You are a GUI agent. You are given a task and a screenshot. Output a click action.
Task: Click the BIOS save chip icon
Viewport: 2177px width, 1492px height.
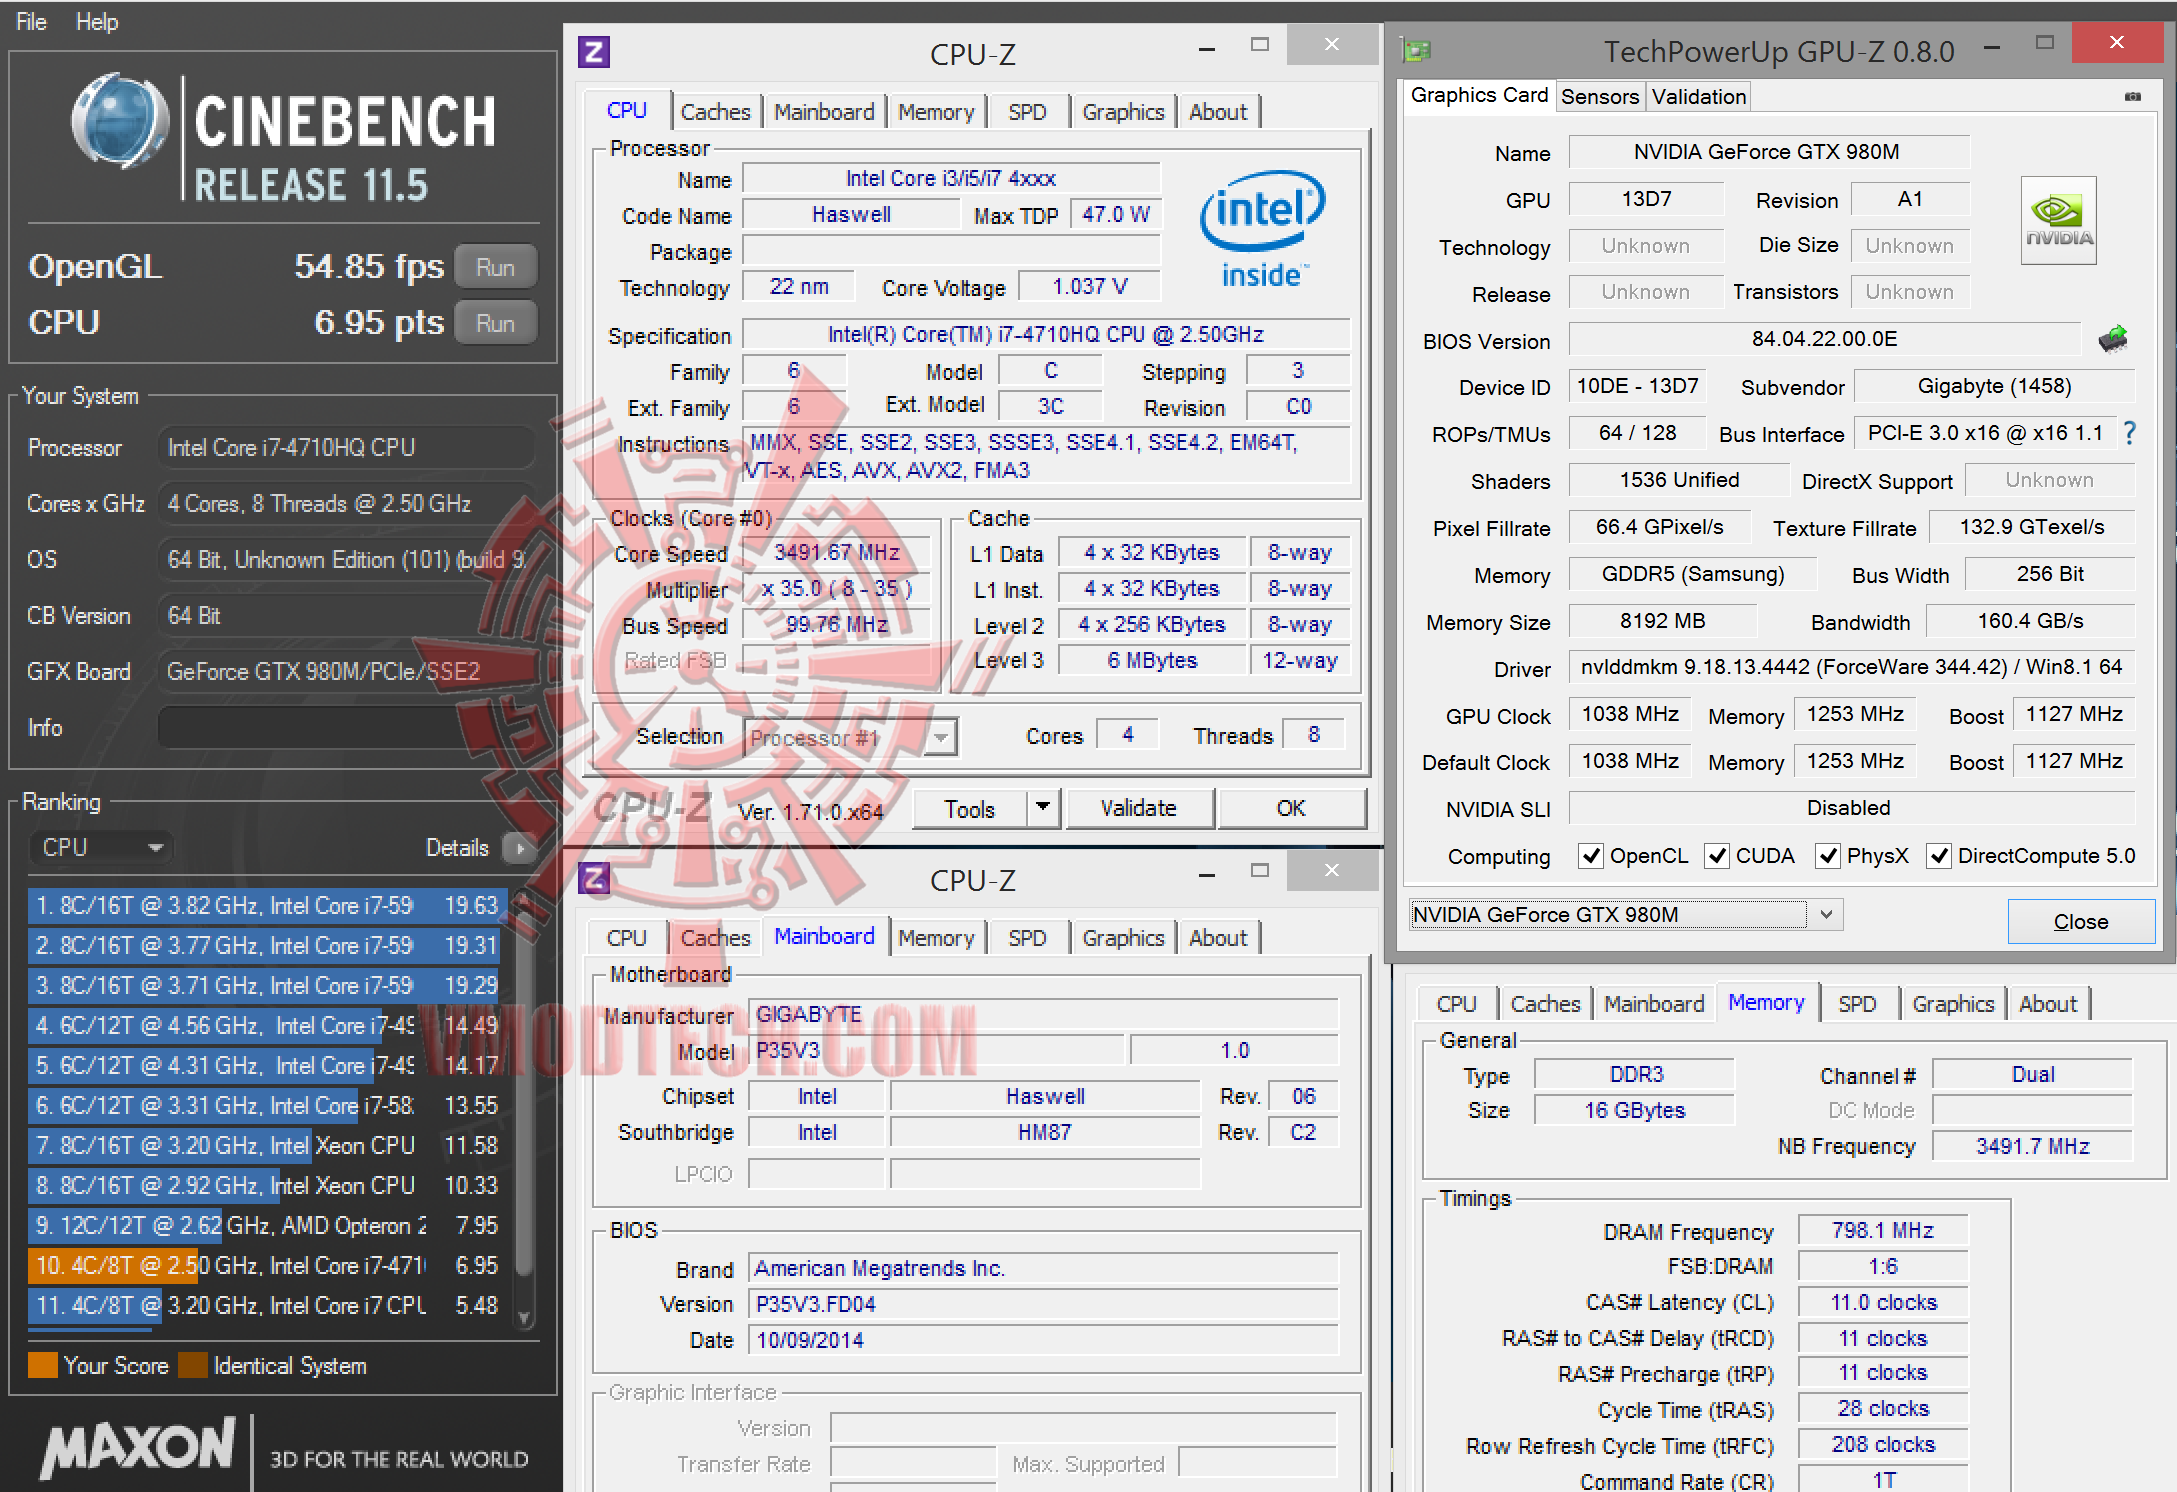(x=2112, y=339)
